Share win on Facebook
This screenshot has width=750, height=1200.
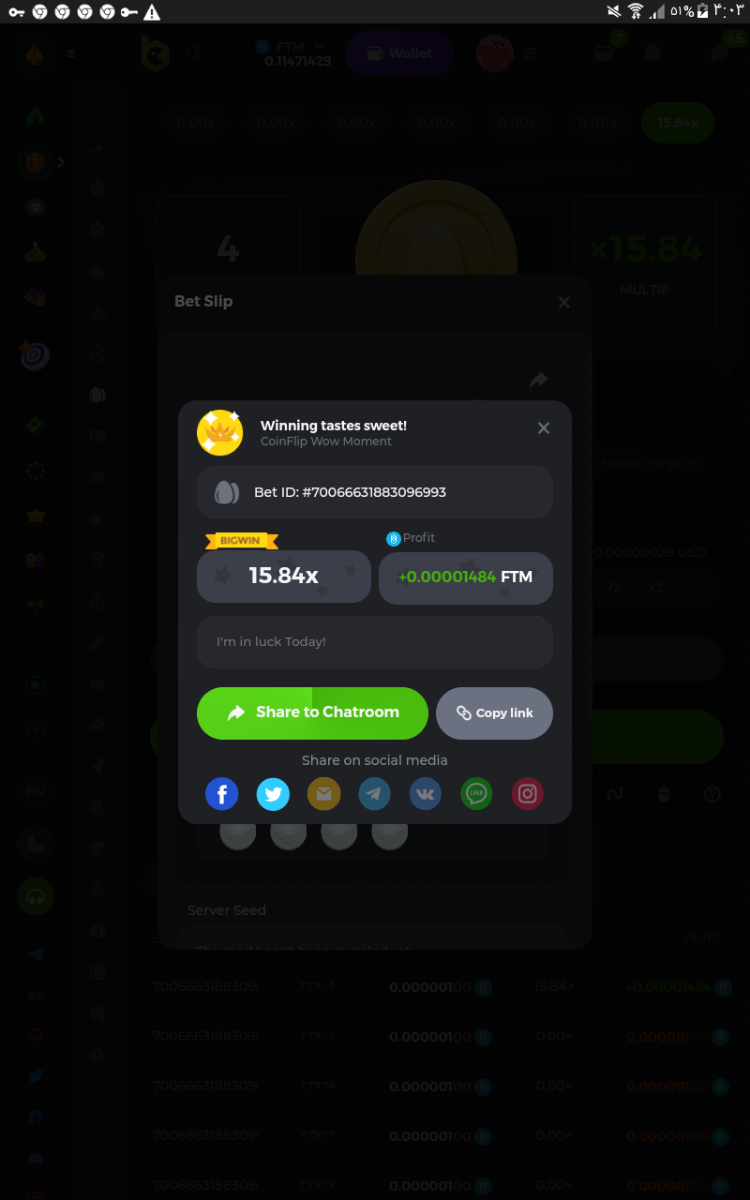pyautogui.click(x=222, y=795)
